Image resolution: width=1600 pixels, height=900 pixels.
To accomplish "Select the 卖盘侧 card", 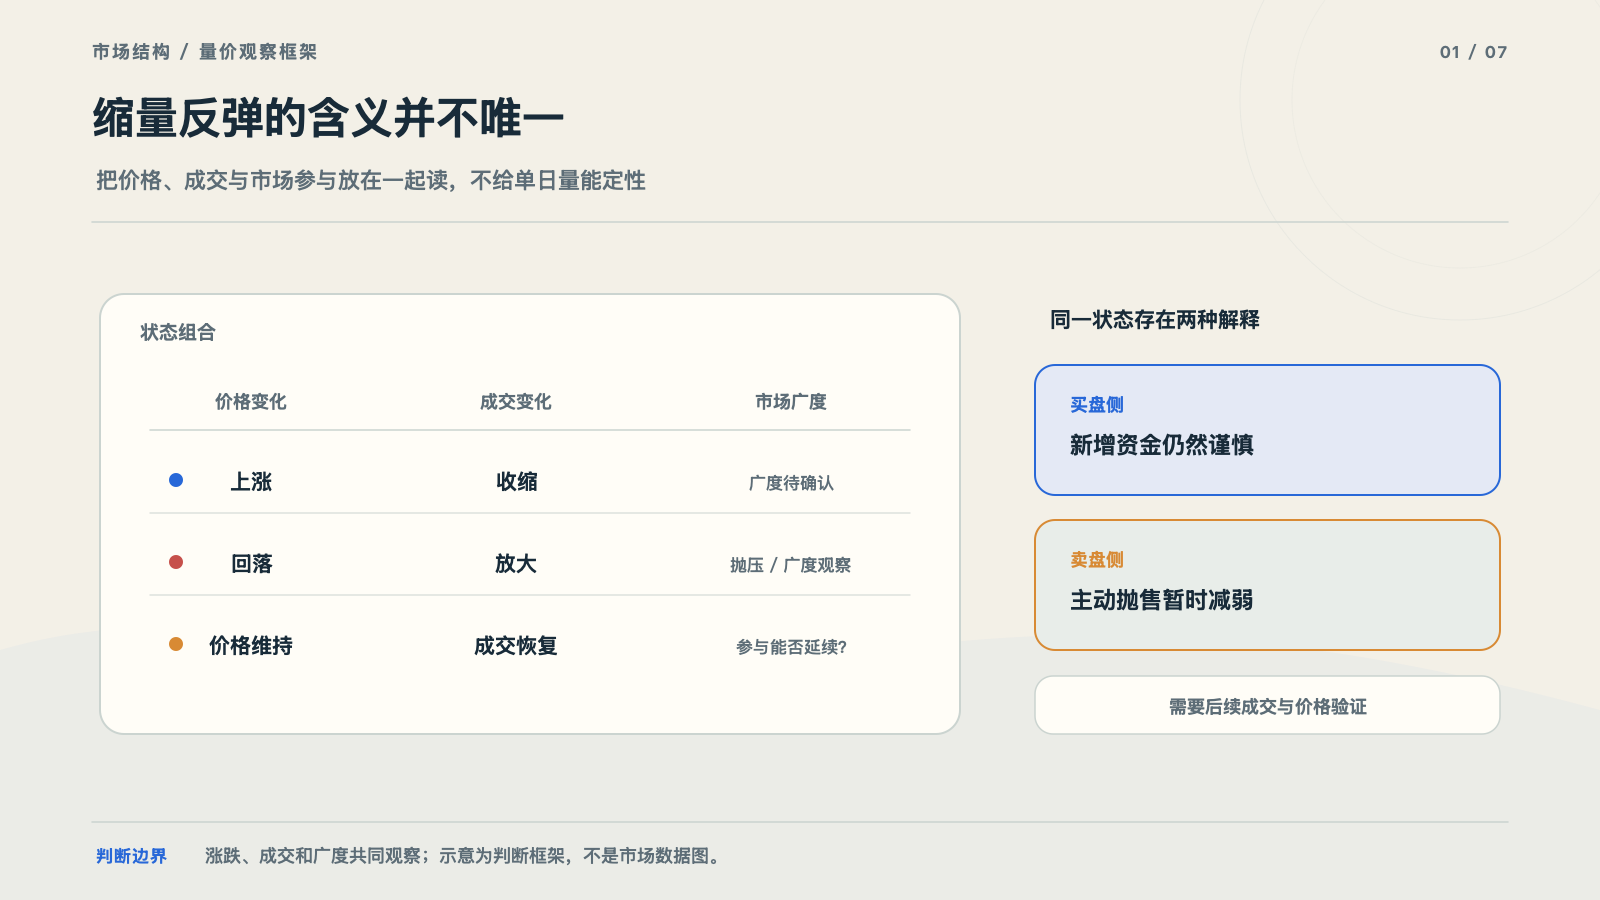I will pyautogui.click(x=1267, y=585).
